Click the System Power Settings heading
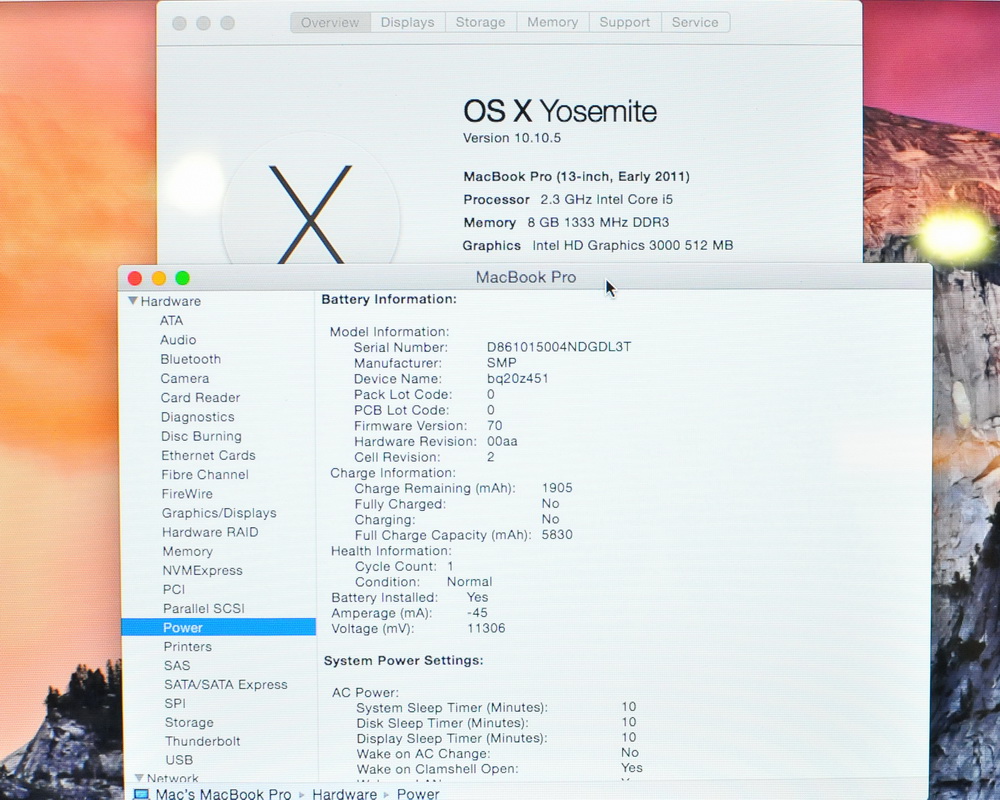The width and height of the screenshot is (1000, 800). (403, 660)
